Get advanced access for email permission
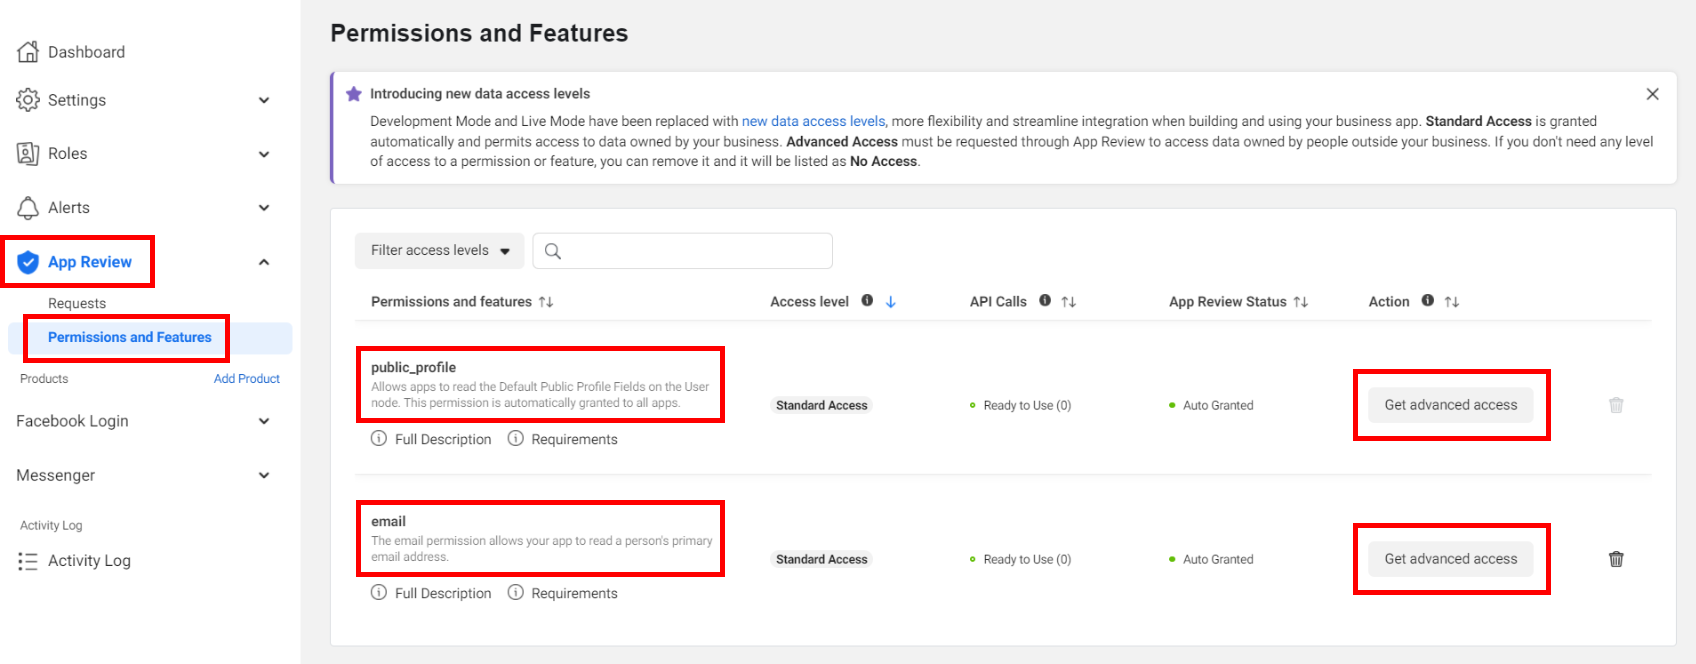This screenshot has height=664, width=1696. pos(1450,559)
